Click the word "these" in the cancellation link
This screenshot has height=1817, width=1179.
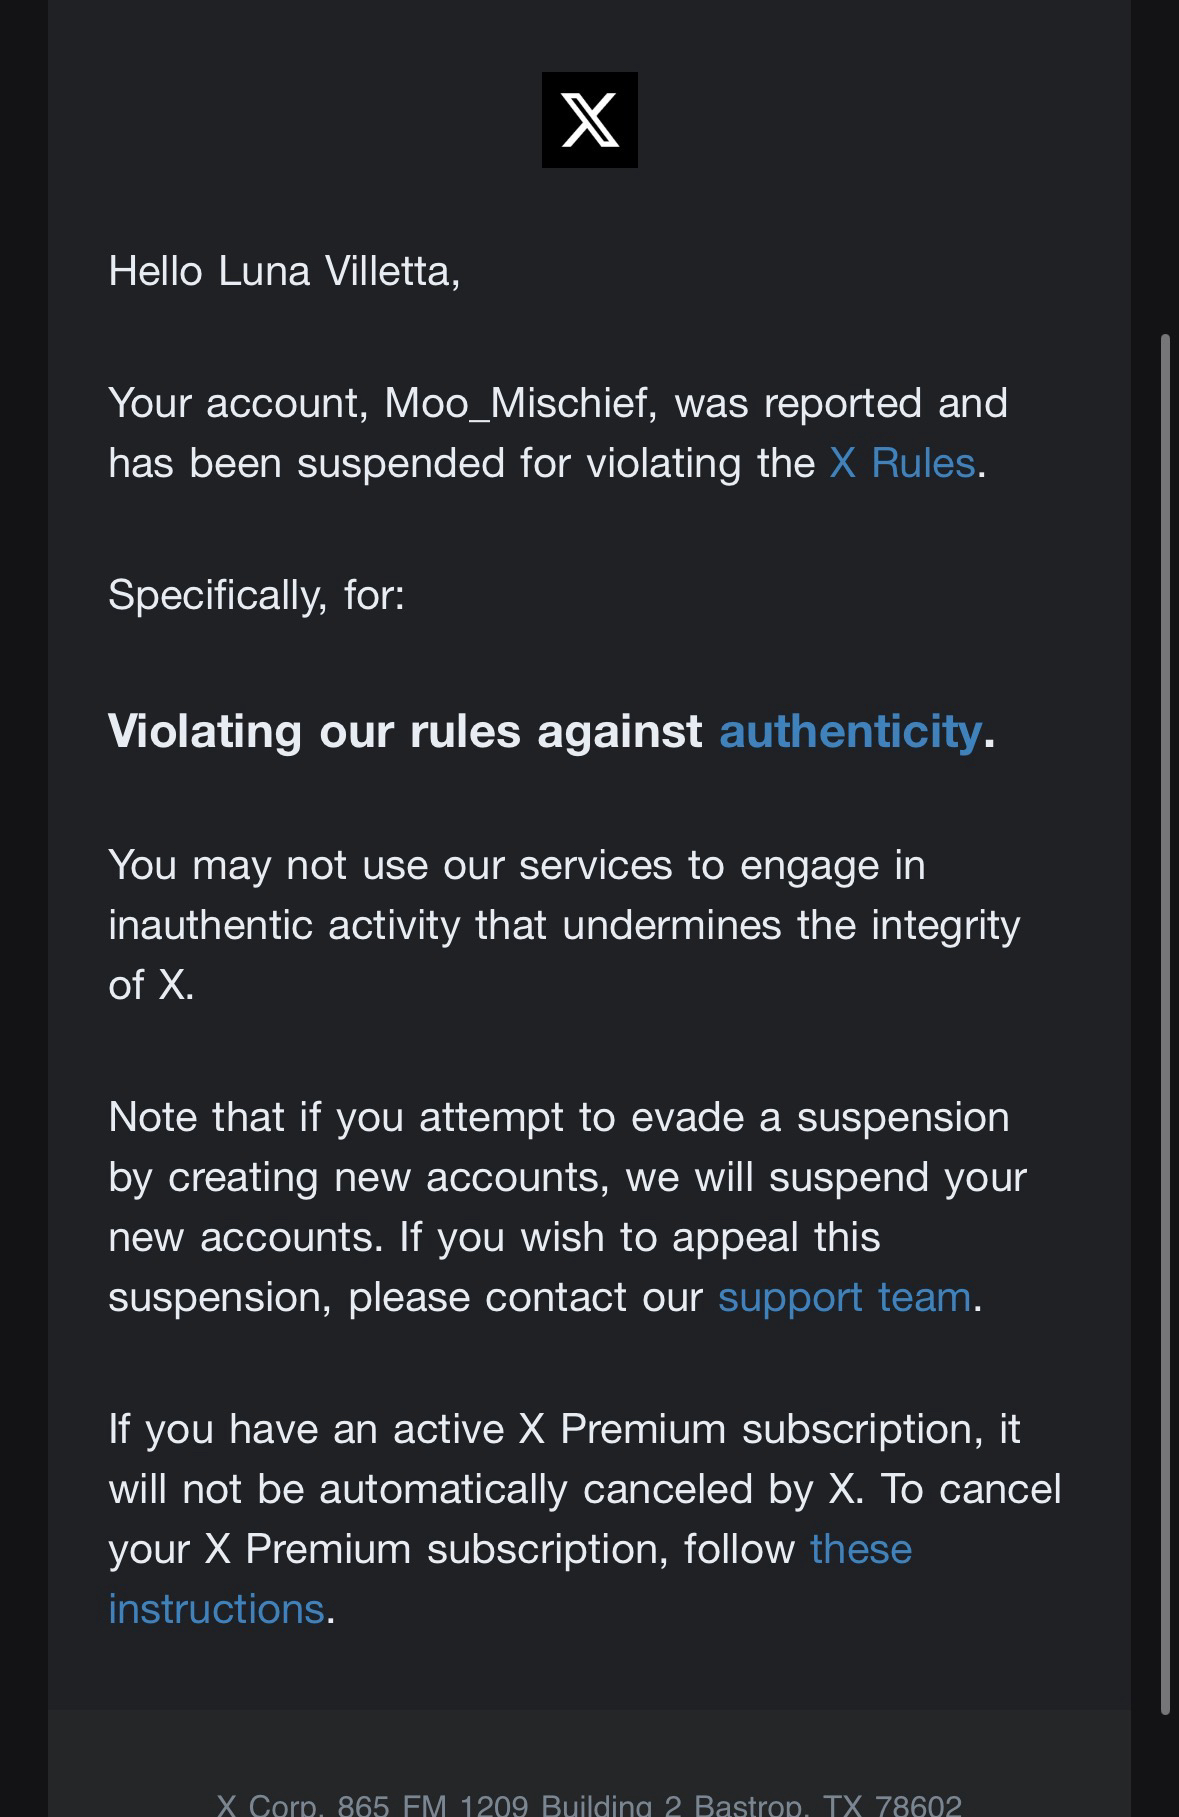(861, 1549)
